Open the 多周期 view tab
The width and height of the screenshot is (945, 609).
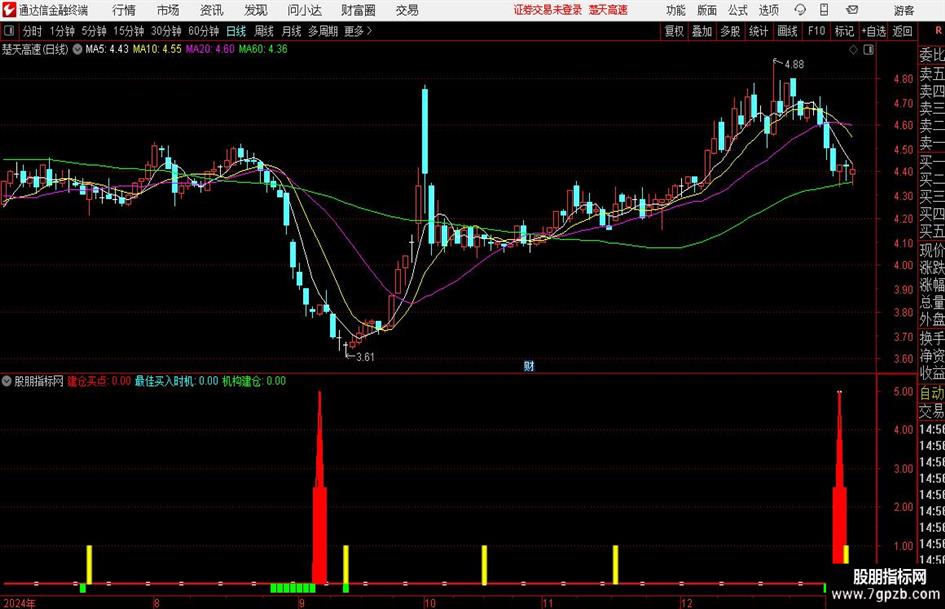(x=323, y=31)
